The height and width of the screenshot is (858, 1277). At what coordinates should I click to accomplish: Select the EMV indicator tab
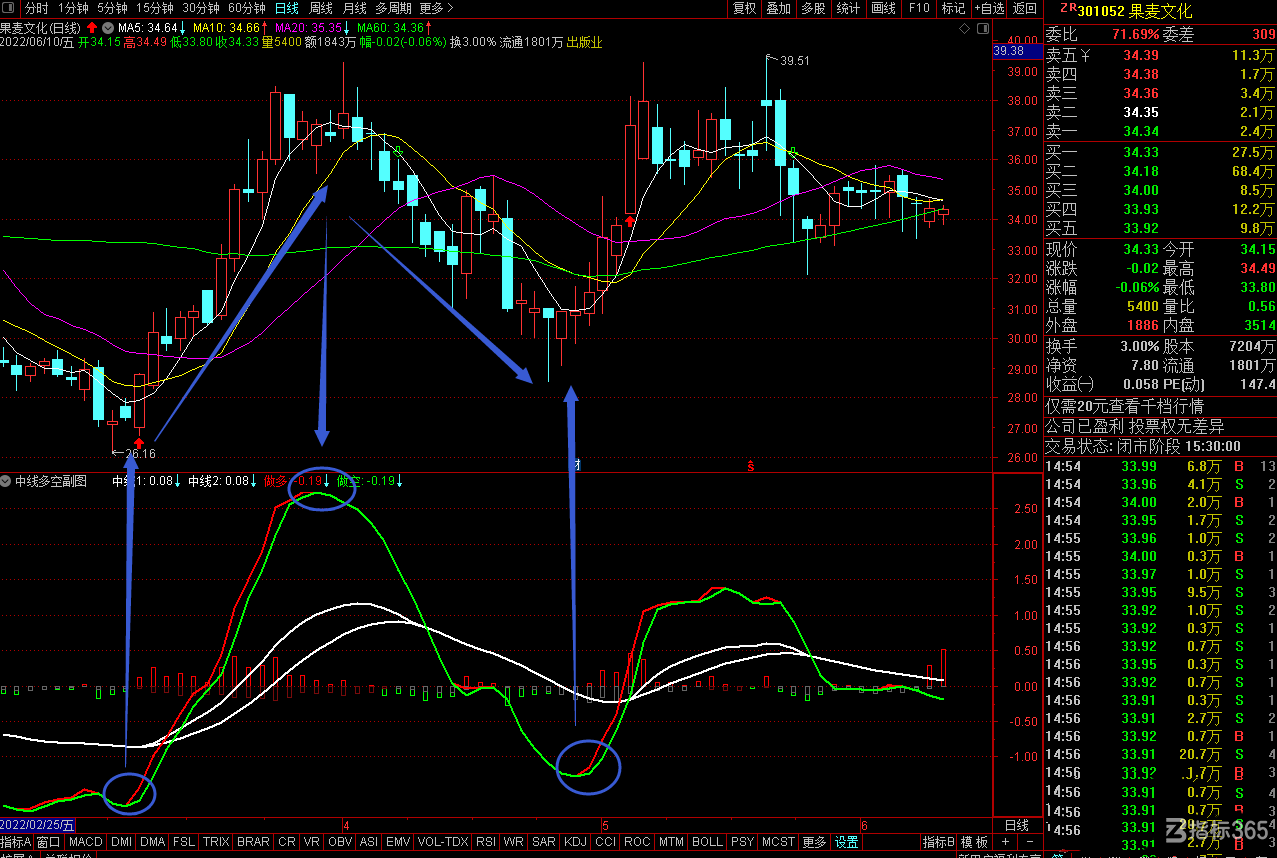(x=398, y=842)
